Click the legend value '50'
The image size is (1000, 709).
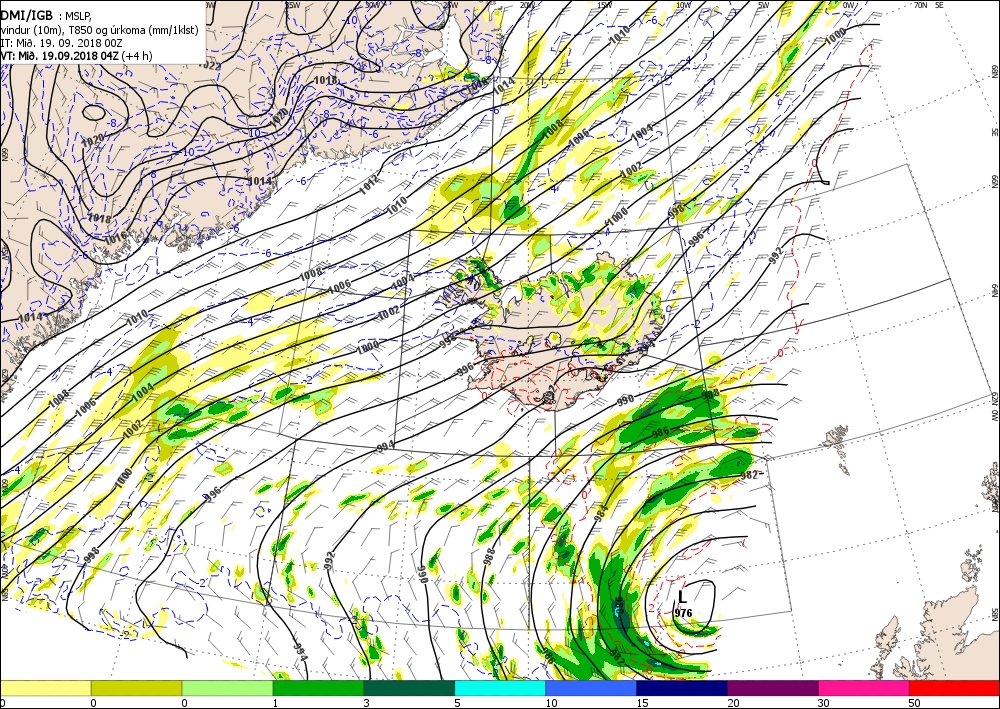915,703
